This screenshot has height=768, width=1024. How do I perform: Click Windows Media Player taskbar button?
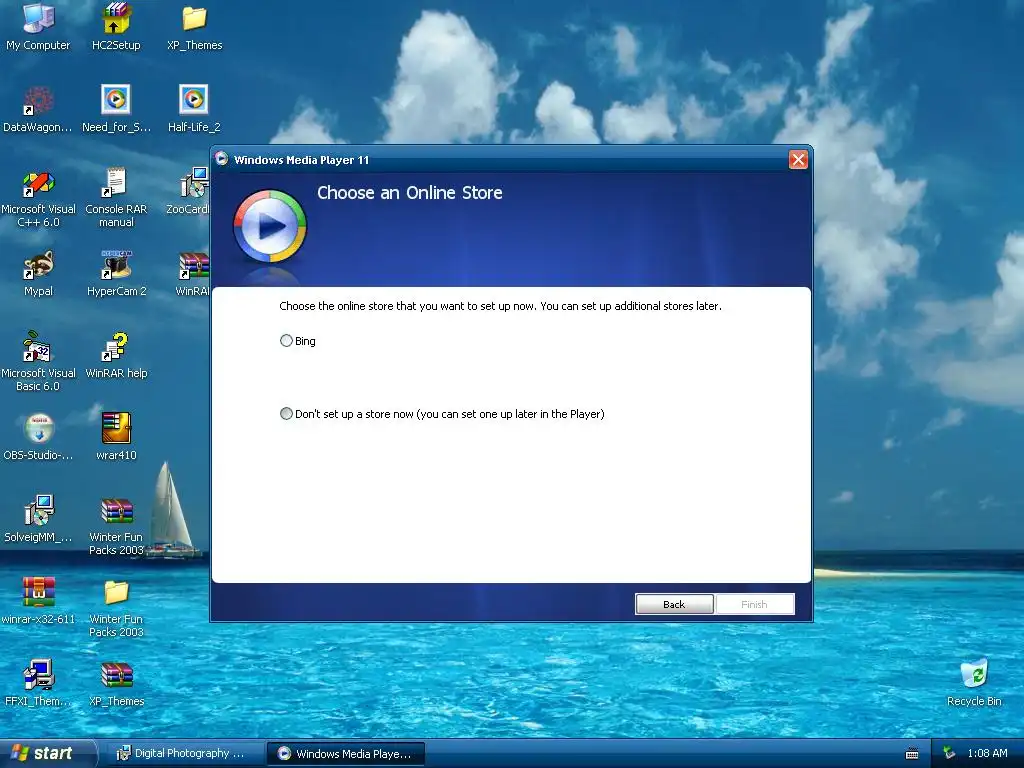(345, 754)
